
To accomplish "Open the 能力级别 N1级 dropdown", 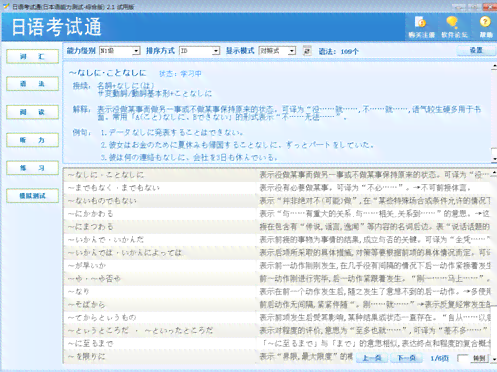I will coord(119,51).
